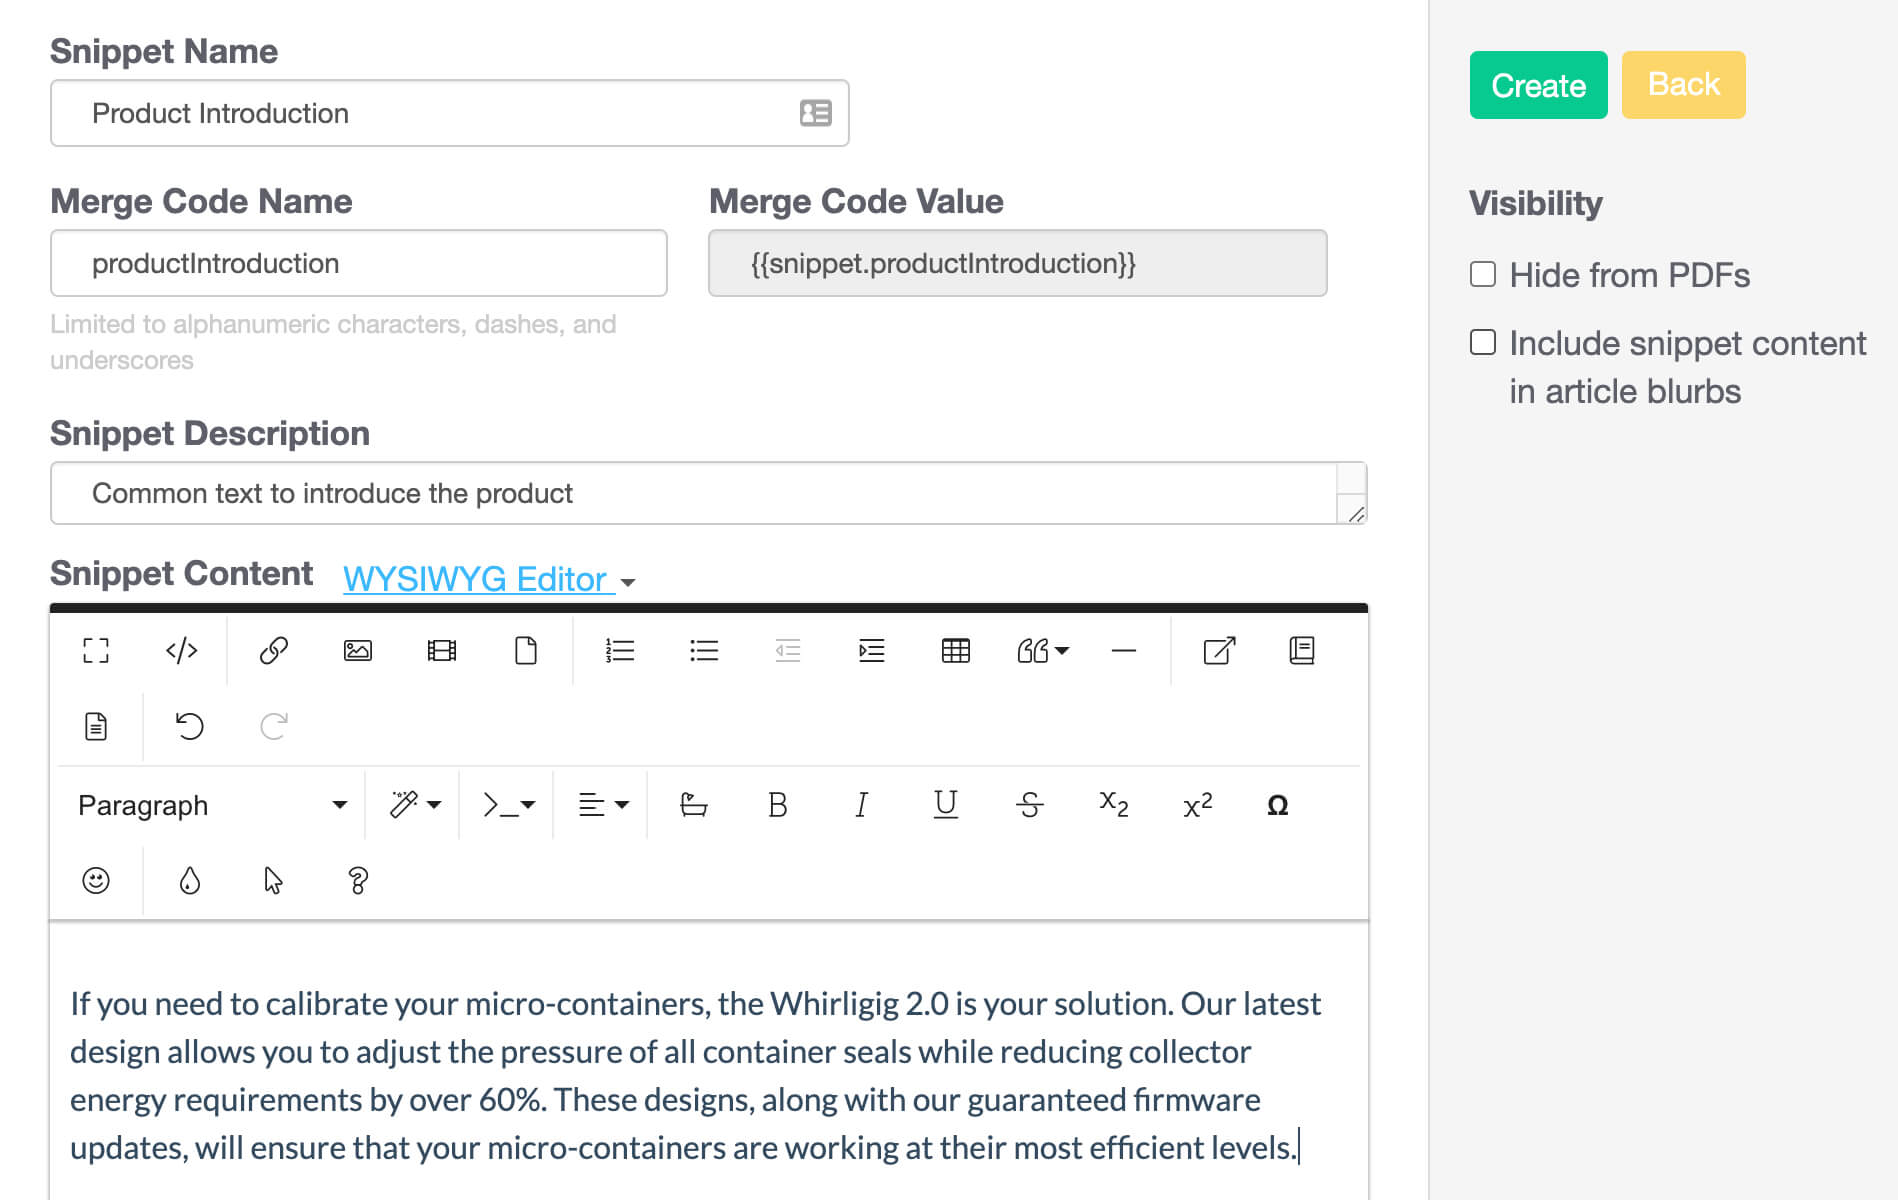Viewport: 1898px width, 1200px height.
Task: Click the Insert Video icon
Action: 441,651
